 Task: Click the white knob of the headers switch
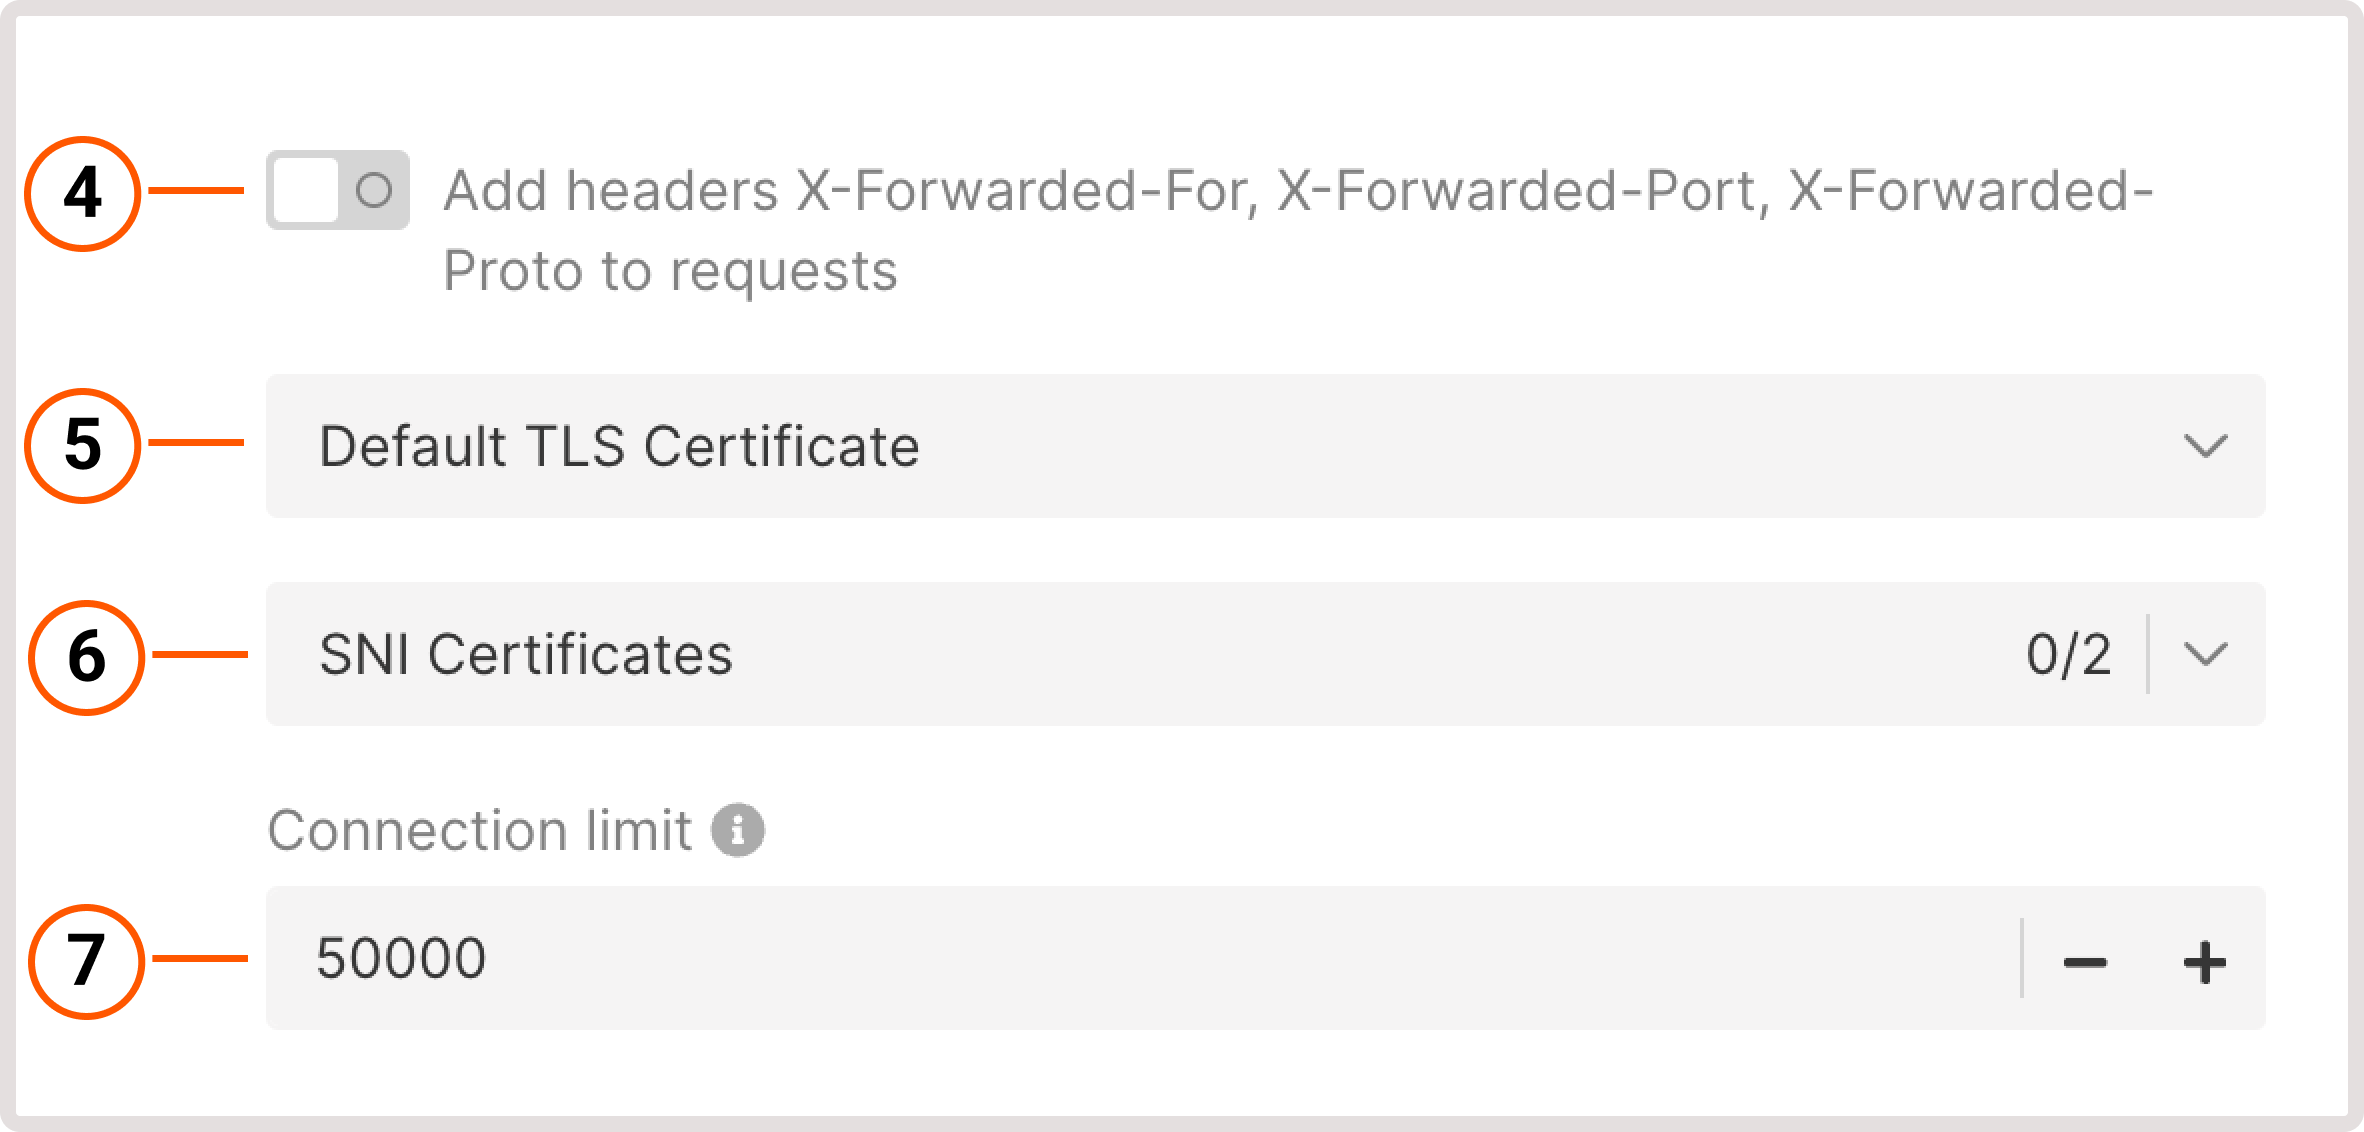click(x=306, y=190)
